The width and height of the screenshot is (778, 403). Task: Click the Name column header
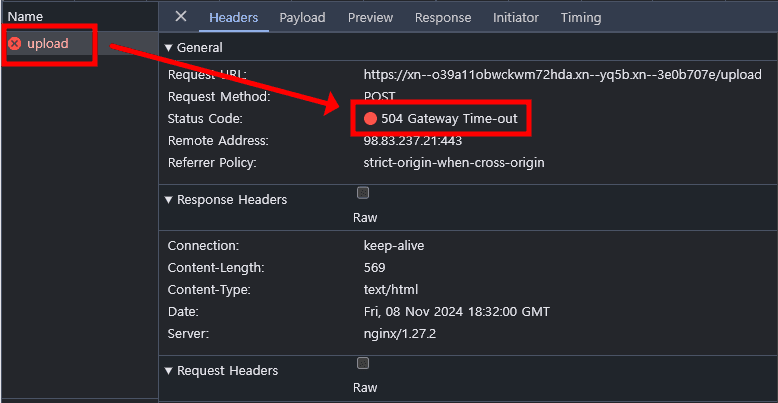click(x=25, y=17)
